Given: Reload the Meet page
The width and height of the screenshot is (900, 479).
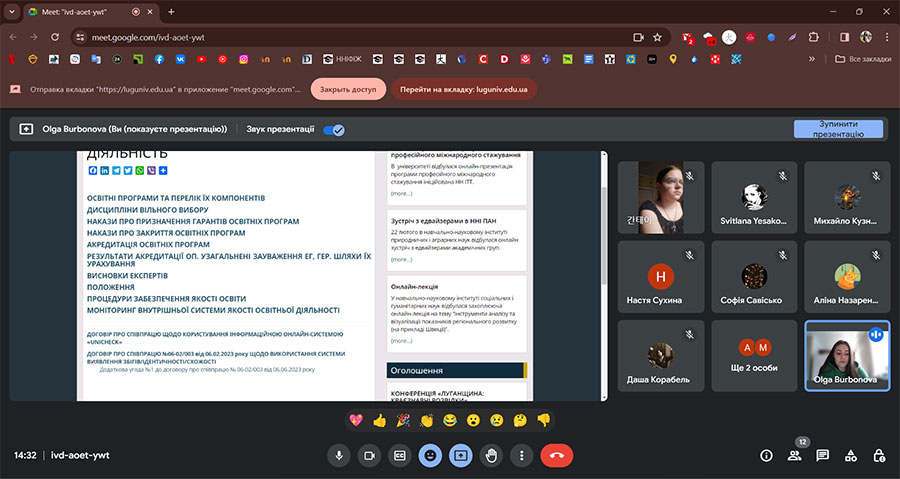Looking at the screenshot, I should (55, 37).
